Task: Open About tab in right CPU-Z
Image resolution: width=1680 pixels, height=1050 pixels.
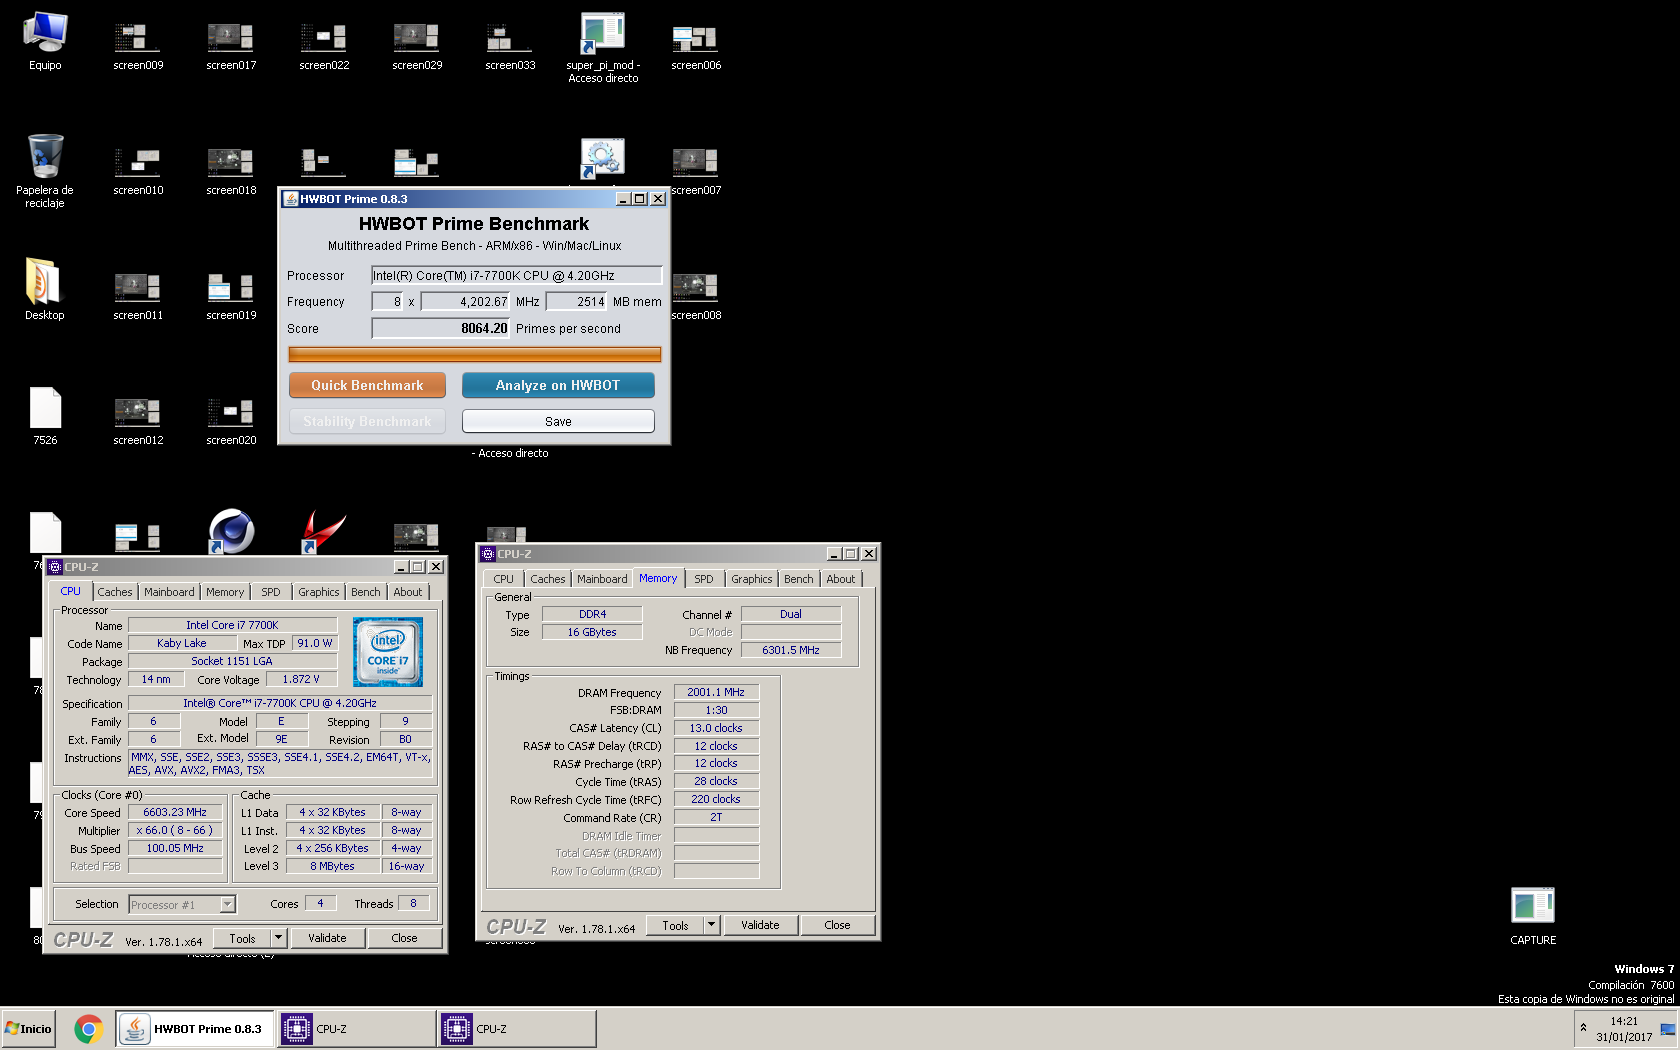Action: [841, 579]
